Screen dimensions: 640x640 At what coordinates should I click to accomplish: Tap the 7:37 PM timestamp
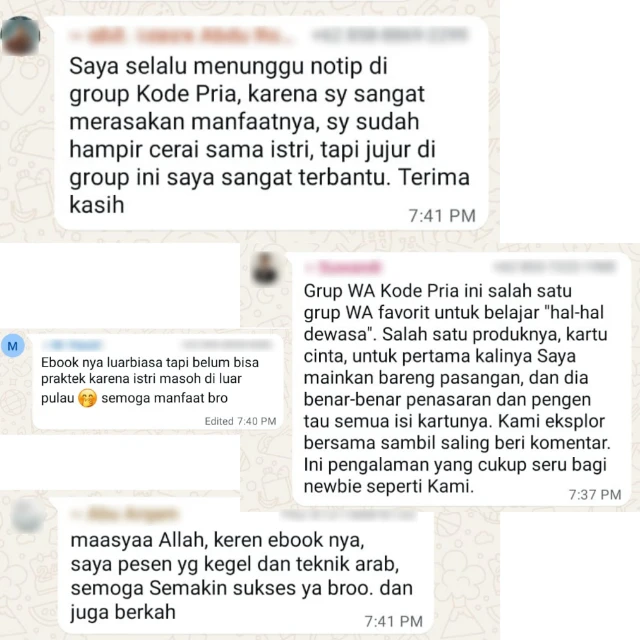(595, 494)
